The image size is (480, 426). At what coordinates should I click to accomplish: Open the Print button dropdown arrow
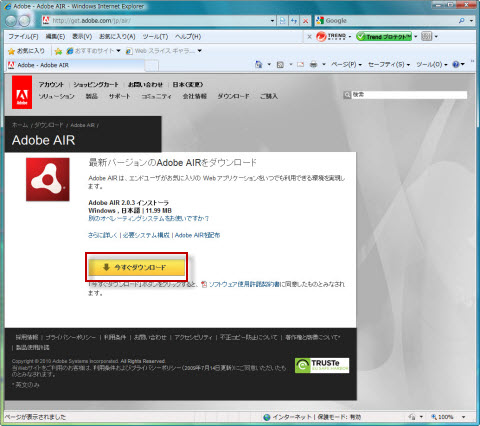(324, 65)
